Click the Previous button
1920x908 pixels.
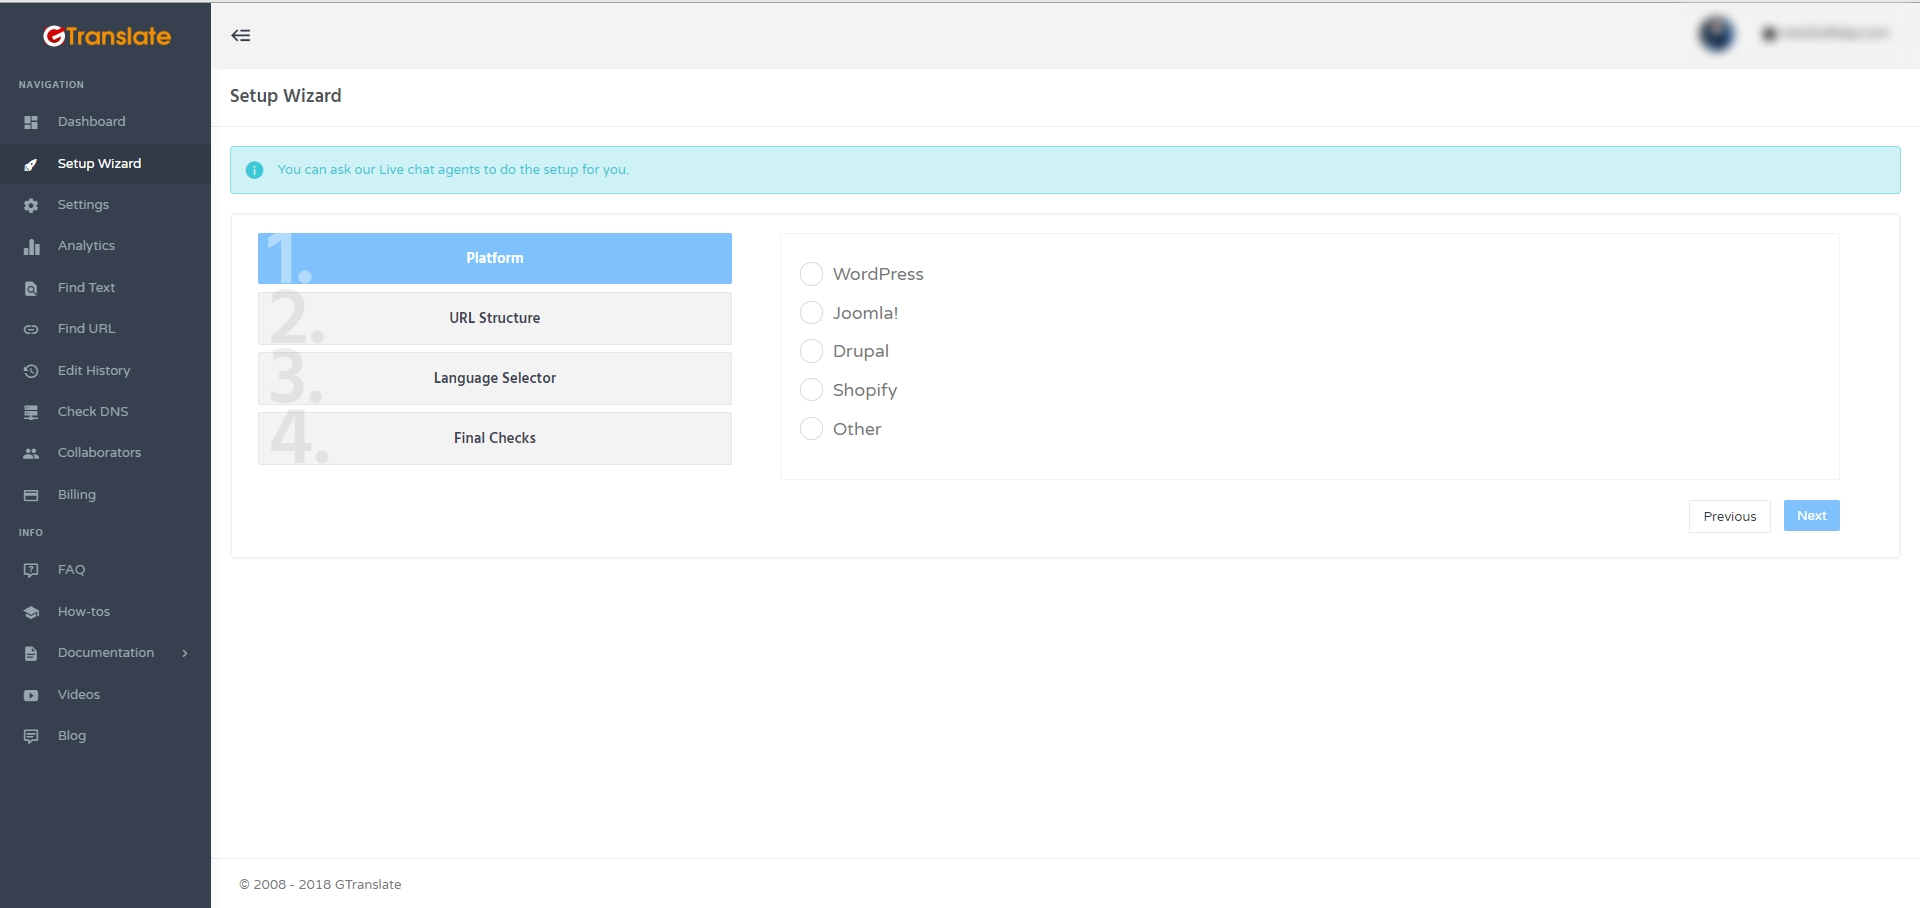(x=1729, y=515)
